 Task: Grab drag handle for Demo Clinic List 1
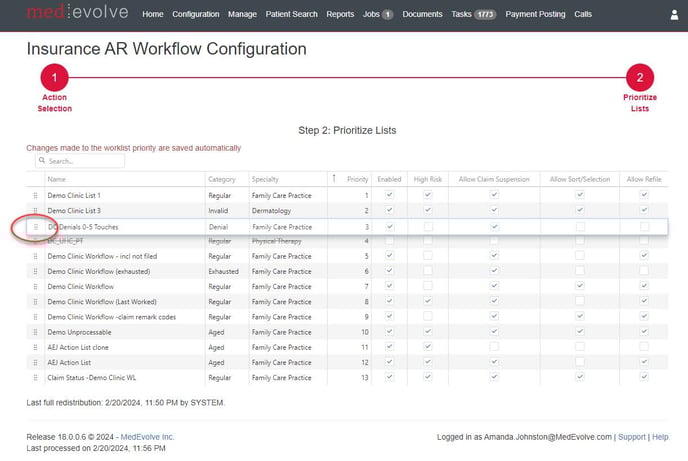pos(36,195)
